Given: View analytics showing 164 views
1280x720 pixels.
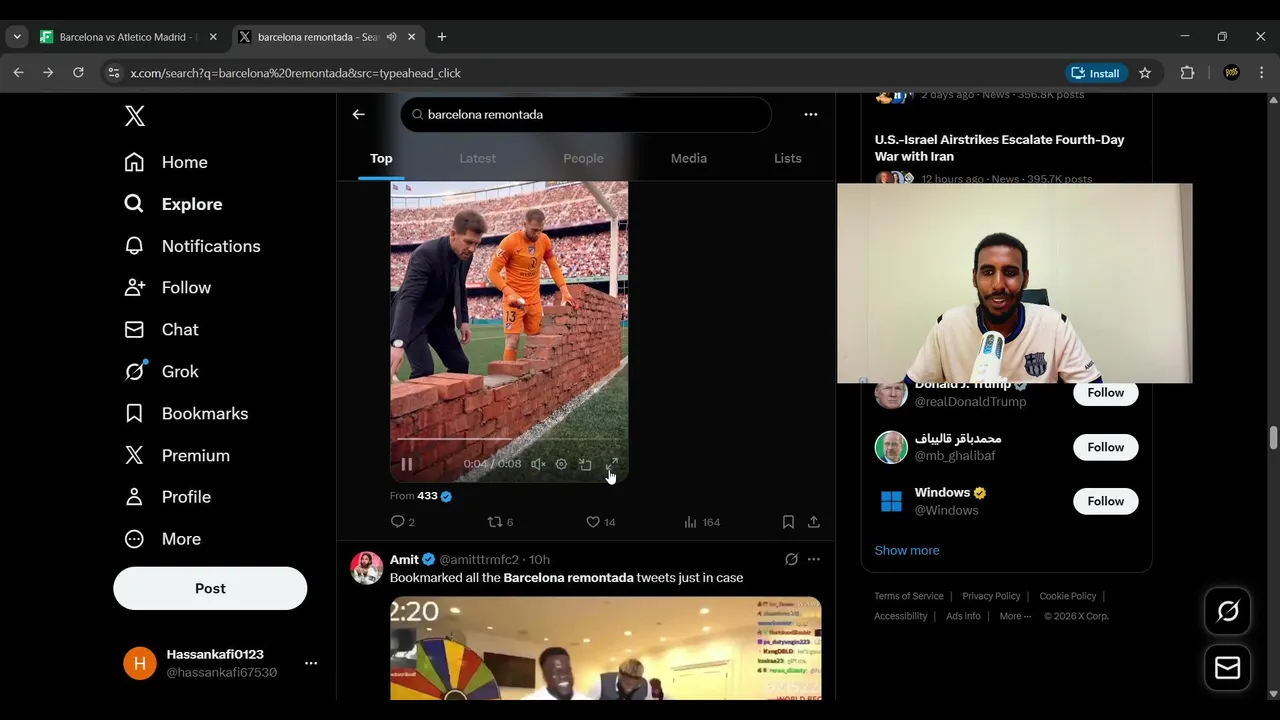Looking at the screenshot, I should pos(702,522).
